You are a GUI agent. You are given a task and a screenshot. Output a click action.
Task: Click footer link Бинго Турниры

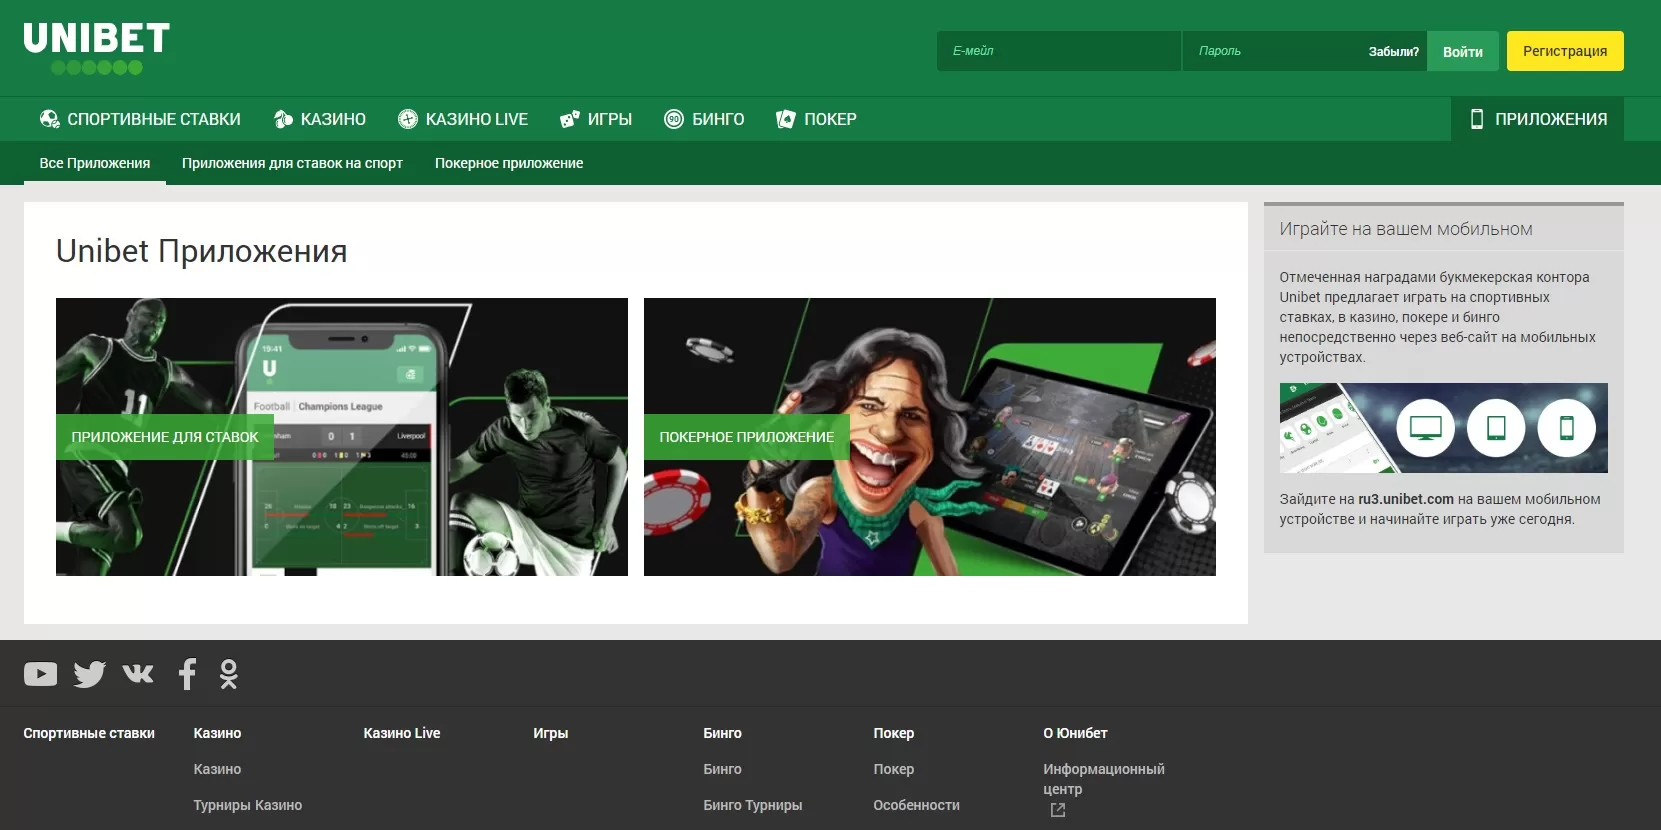pos(753,805)
